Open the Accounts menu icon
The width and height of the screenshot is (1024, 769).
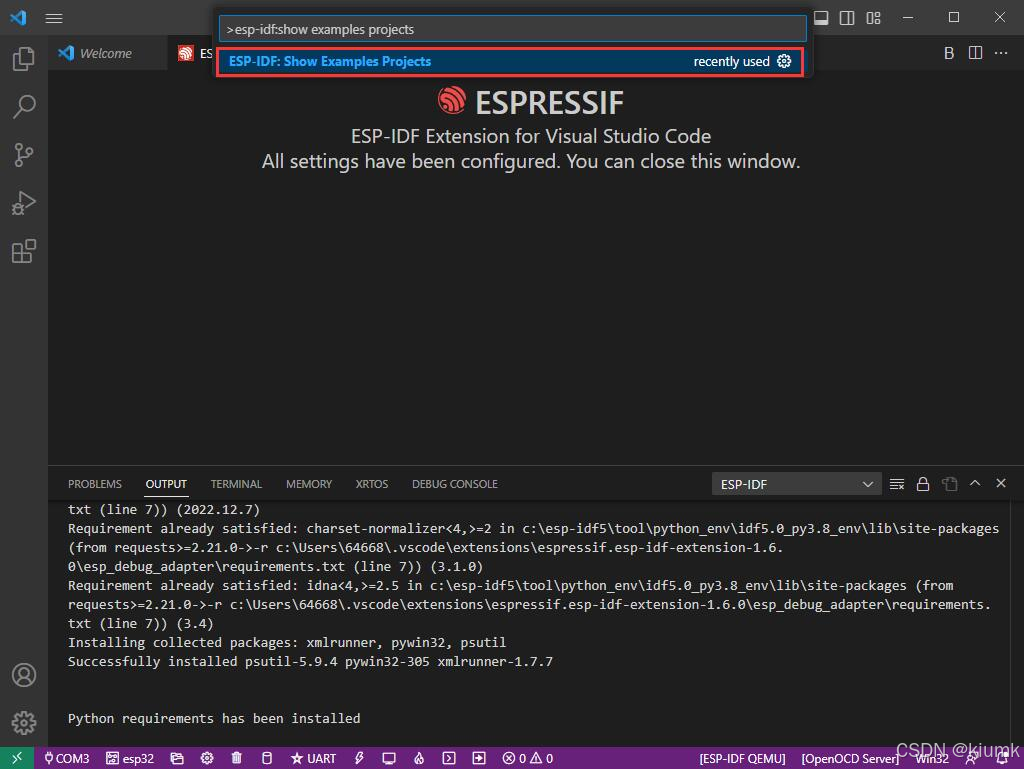coord(24,675)
